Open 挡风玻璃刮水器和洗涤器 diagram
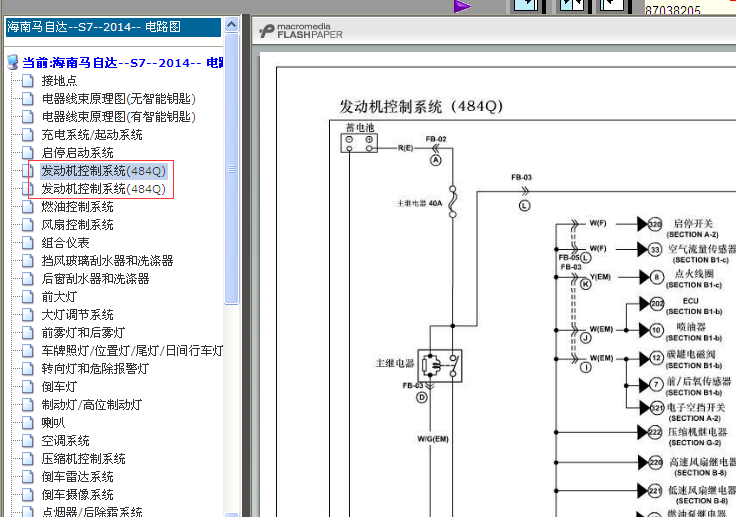 (107, 261)
